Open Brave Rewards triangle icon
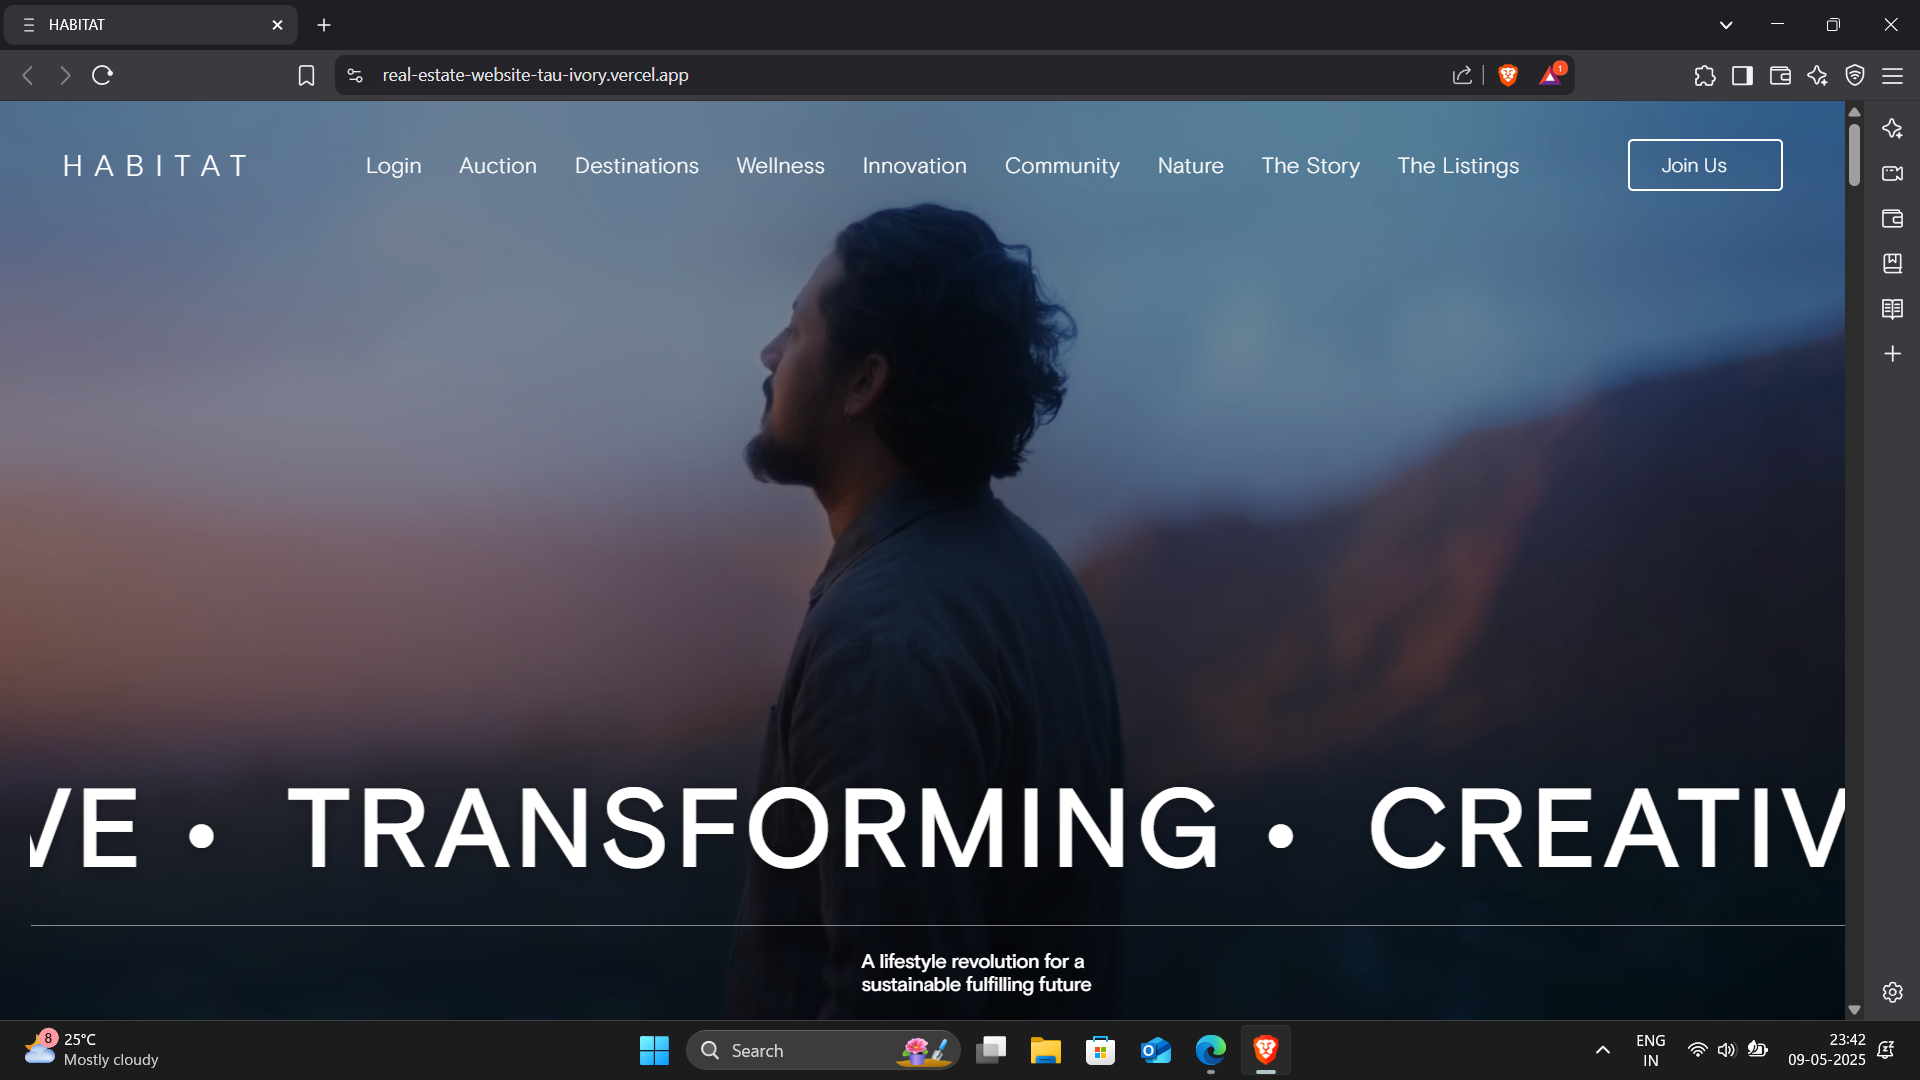The height and width of the screenshot is (1080, 1920). tap(1550, 75)
